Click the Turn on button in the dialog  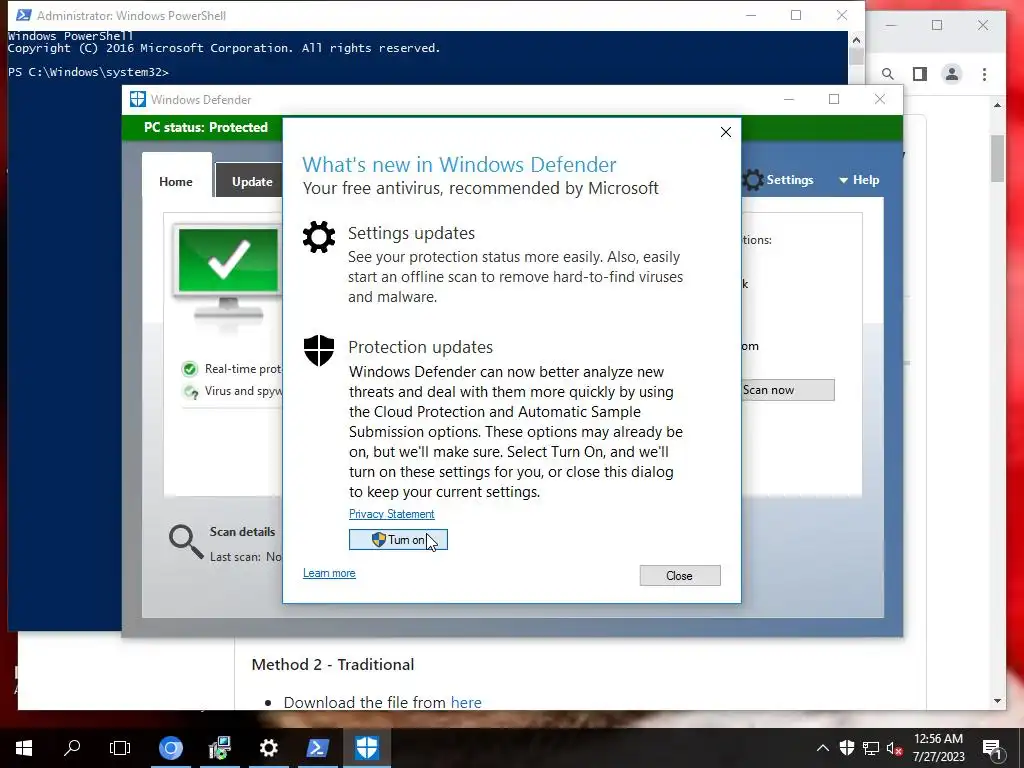click(398, 539)
